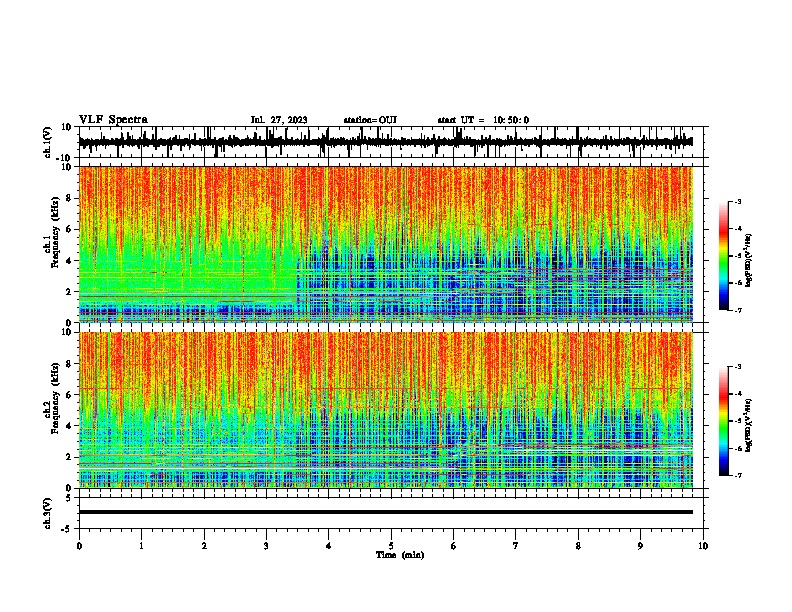Click time axis tick label "2"
This screenshot has width=792, height=612.
(204, 546)
